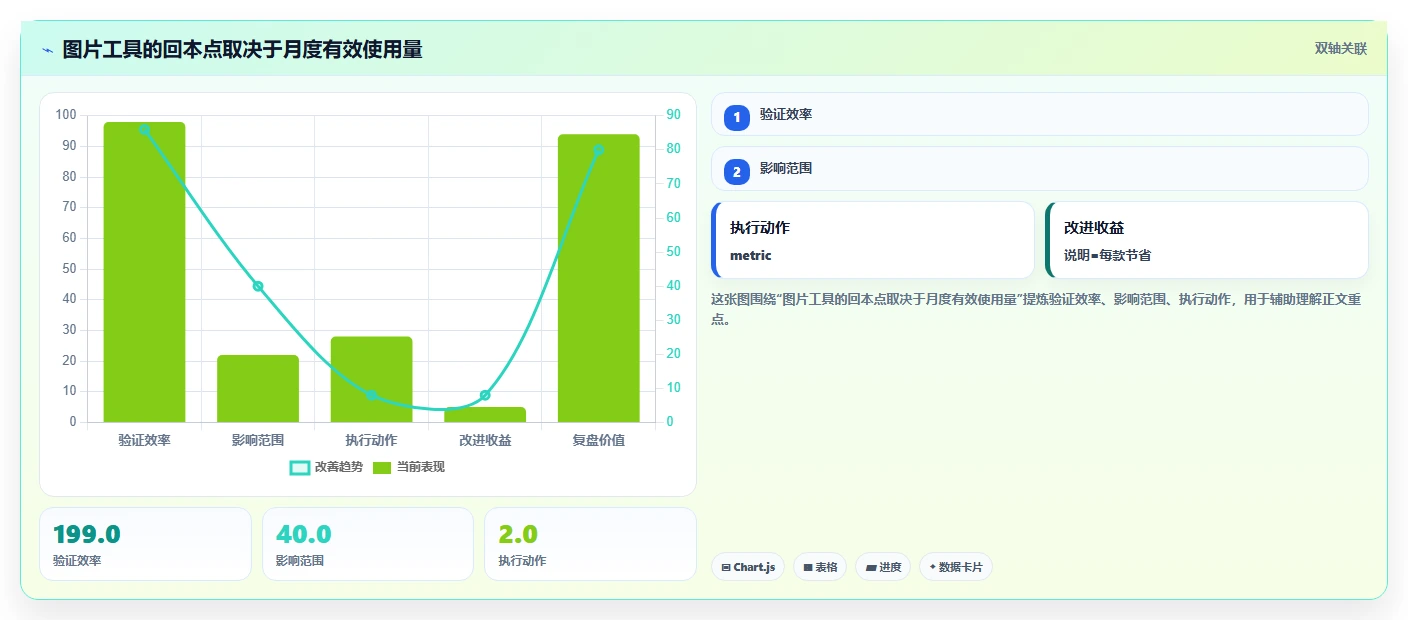Open the 执行动作 metric card
Screen dimensions: 1408x620
[872, 240]
